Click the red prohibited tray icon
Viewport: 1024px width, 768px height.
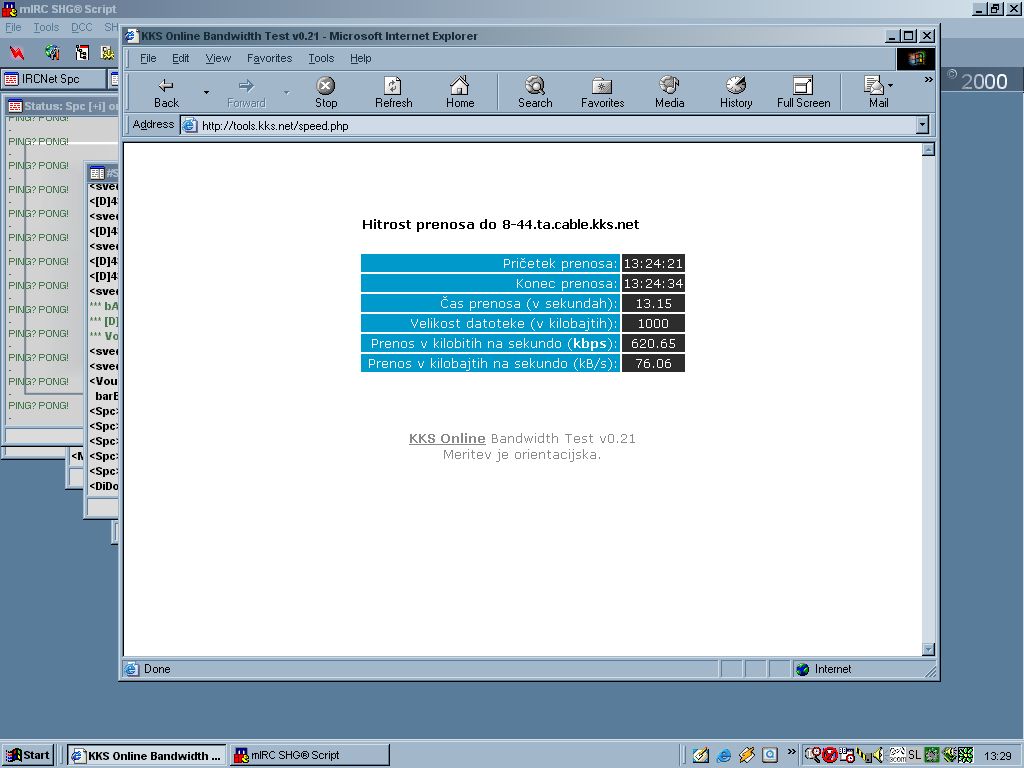pyautogui.click(x=830, y=756)
